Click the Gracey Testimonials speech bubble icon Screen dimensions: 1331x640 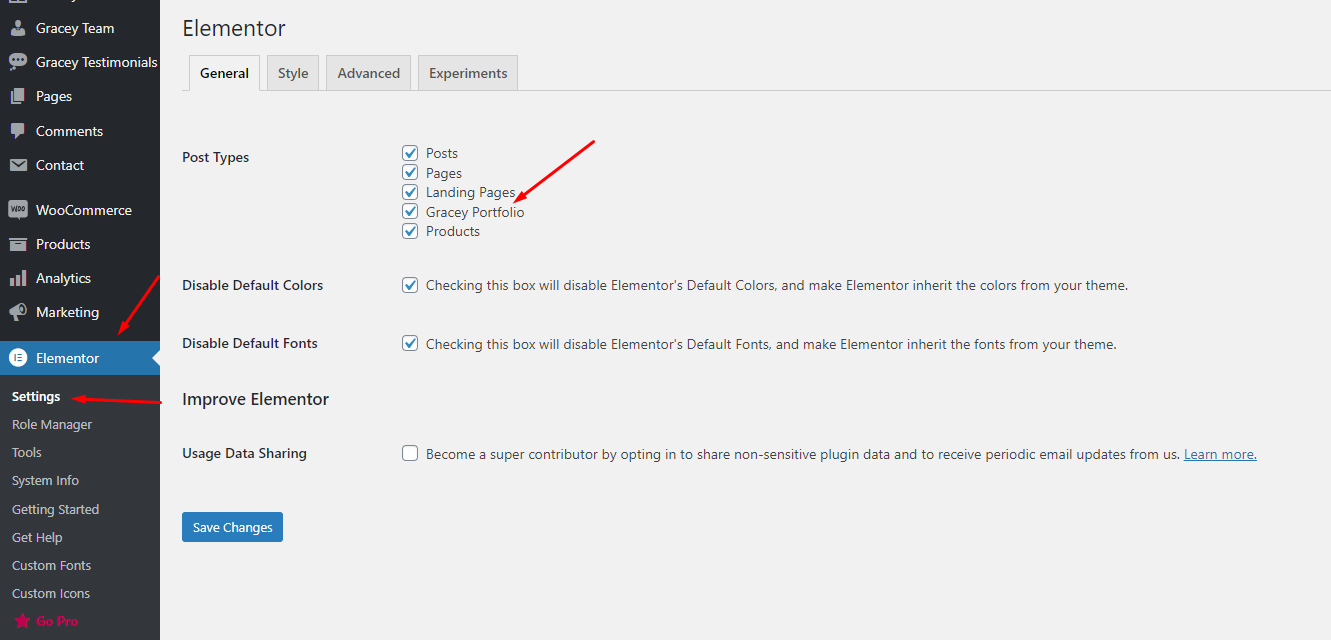pyautogui.click(x=18, y=62)
